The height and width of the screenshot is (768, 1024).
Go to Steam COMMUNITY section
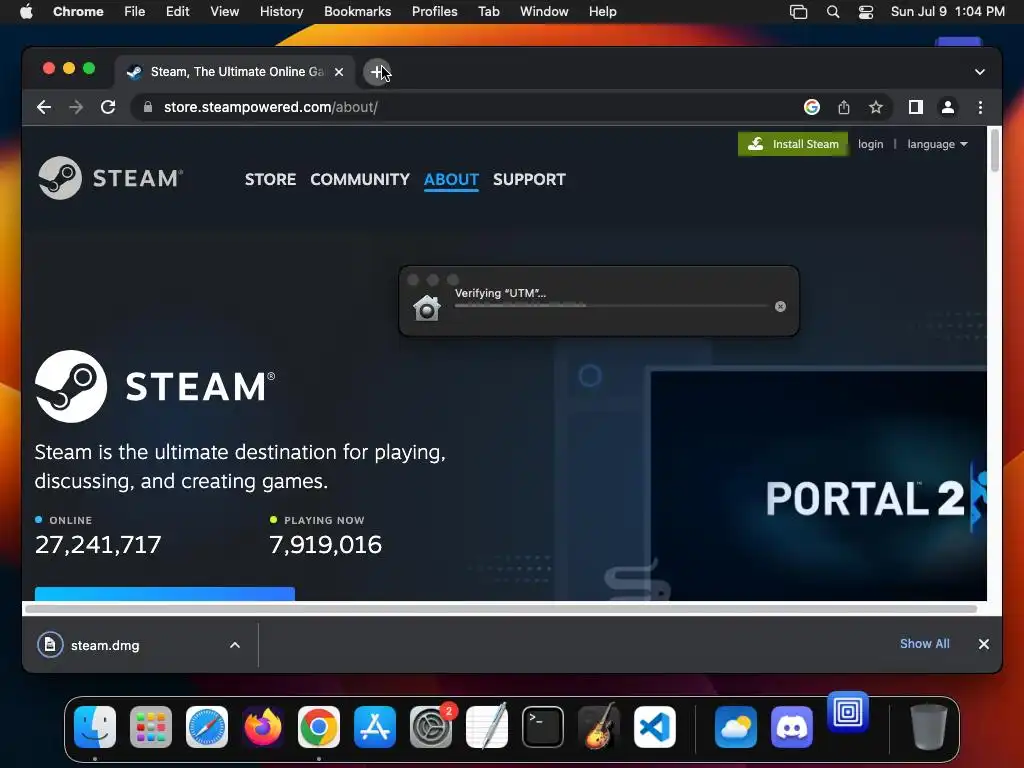tap(360, 180)
